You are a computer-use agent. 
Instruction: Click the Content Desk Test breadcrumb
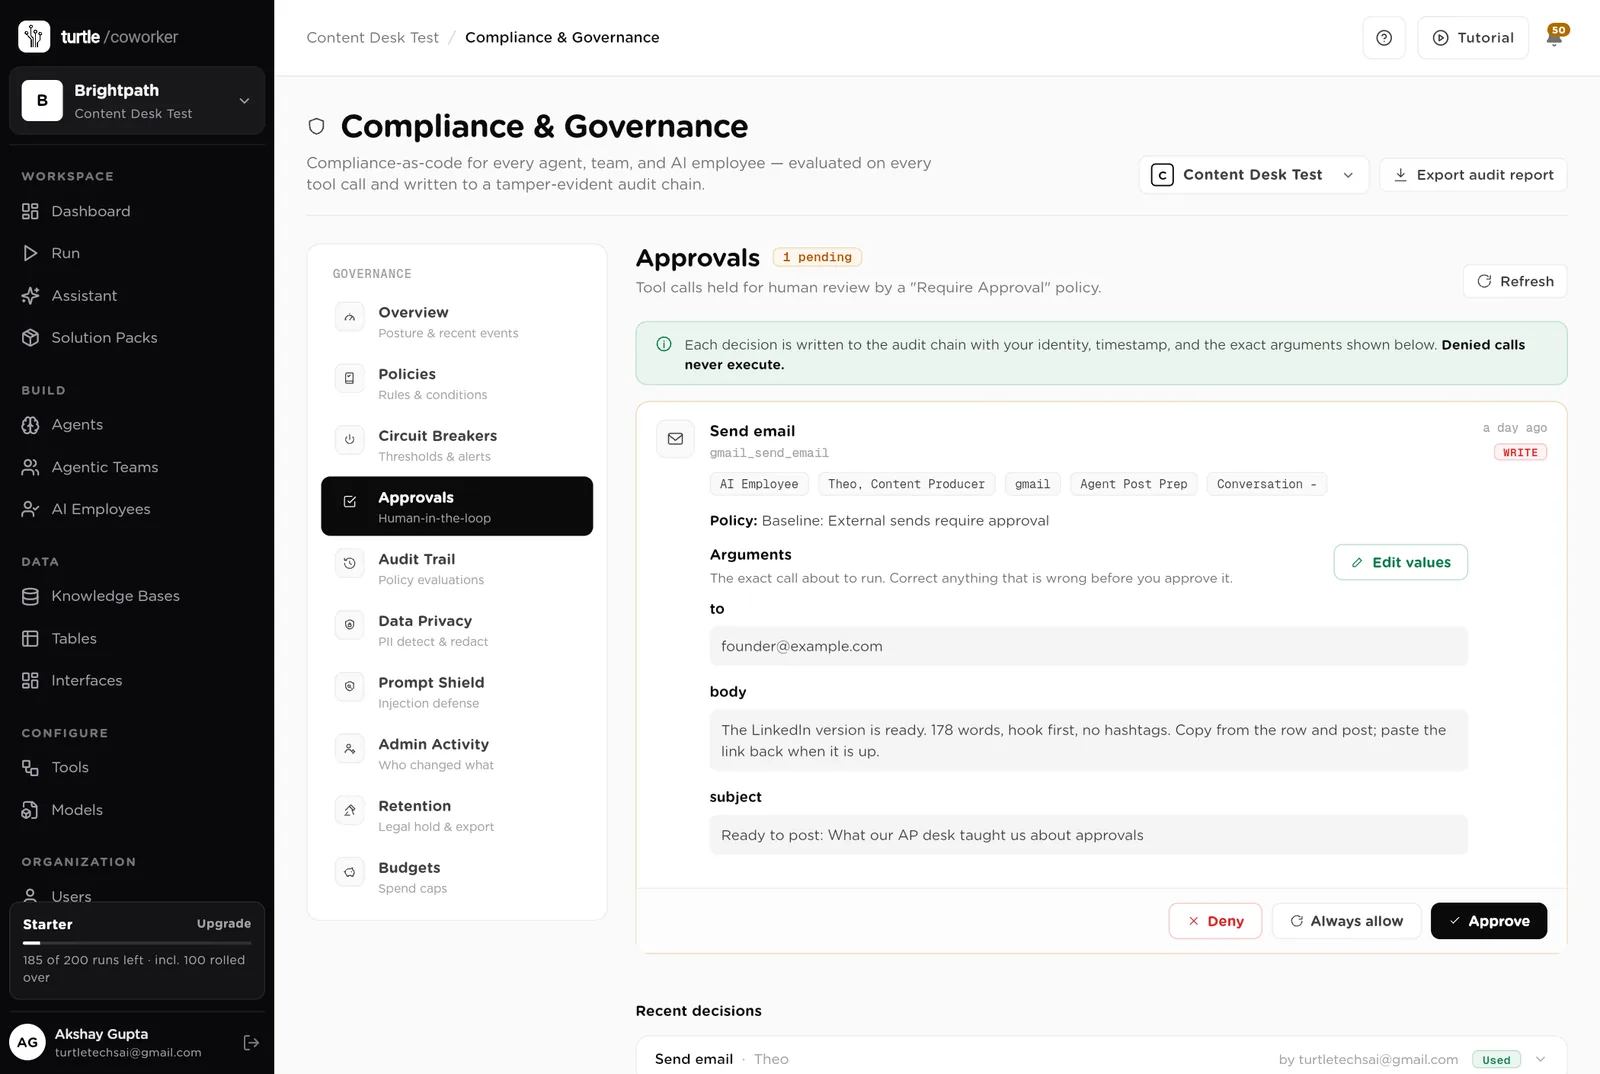click(x=372, y=38)
